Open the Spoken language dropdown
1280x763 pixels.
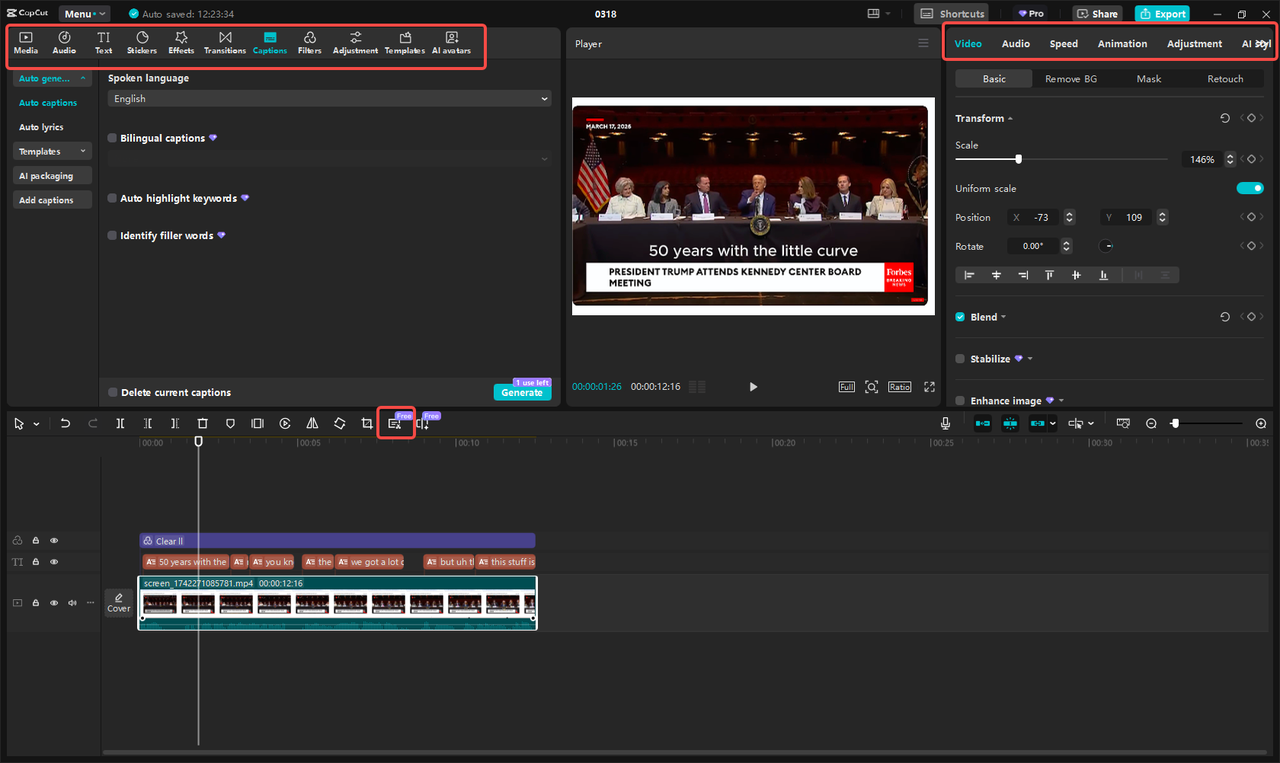(x=329, y=98)
